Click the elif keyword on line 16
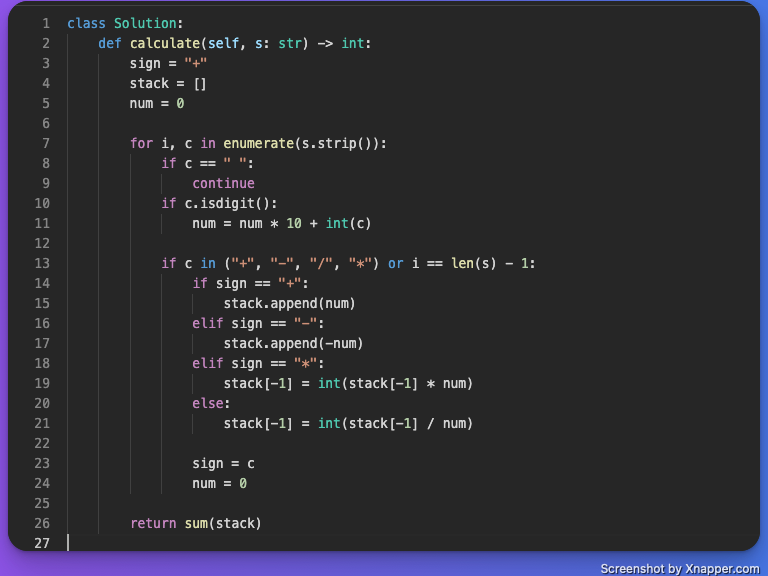Image resolution: width=768 pixels, height=576 pixels. coord(208,323)
